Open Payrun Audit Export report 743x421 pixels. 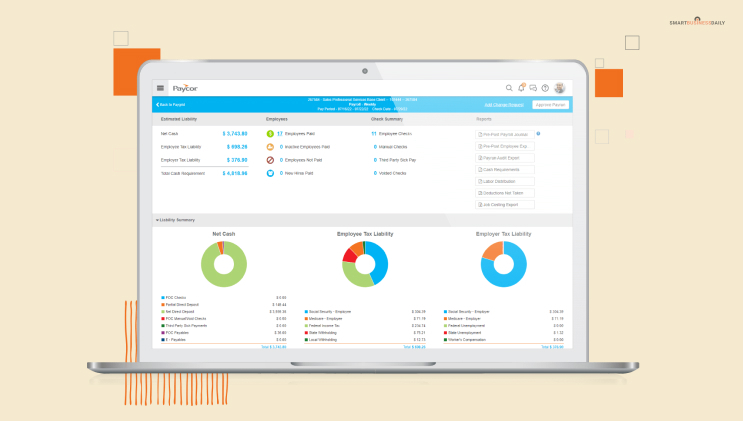click(505, 158)
